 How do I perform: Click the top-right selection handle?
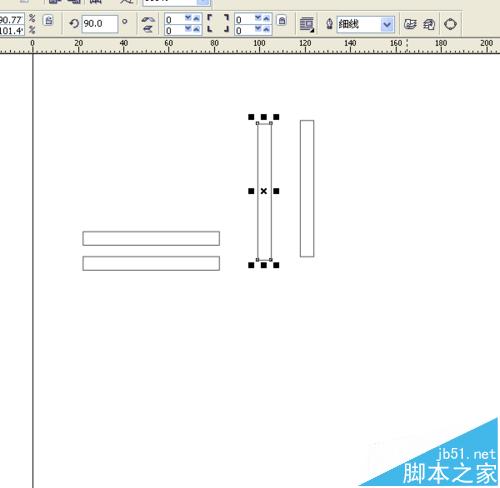point(276,117)
